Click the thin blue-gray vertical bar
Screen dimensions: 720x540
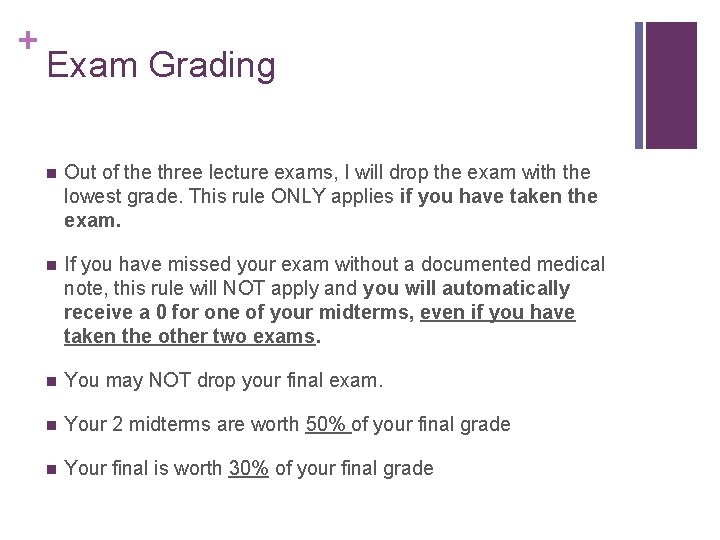639,85
